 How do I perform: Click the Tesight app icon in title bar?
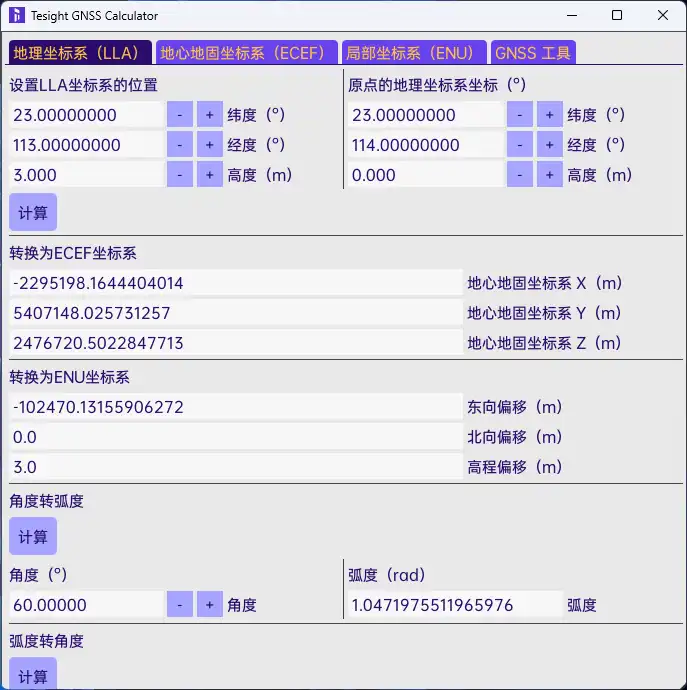17,16
